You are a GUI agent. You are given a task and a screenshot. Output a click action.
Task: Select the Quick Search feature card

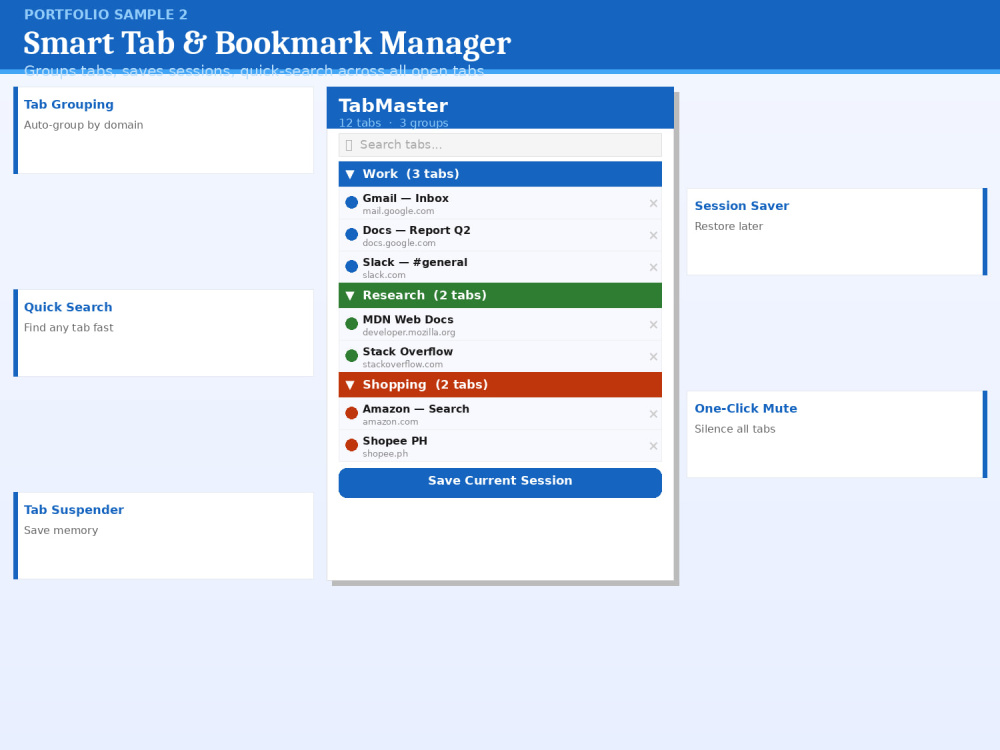[163, 333]
